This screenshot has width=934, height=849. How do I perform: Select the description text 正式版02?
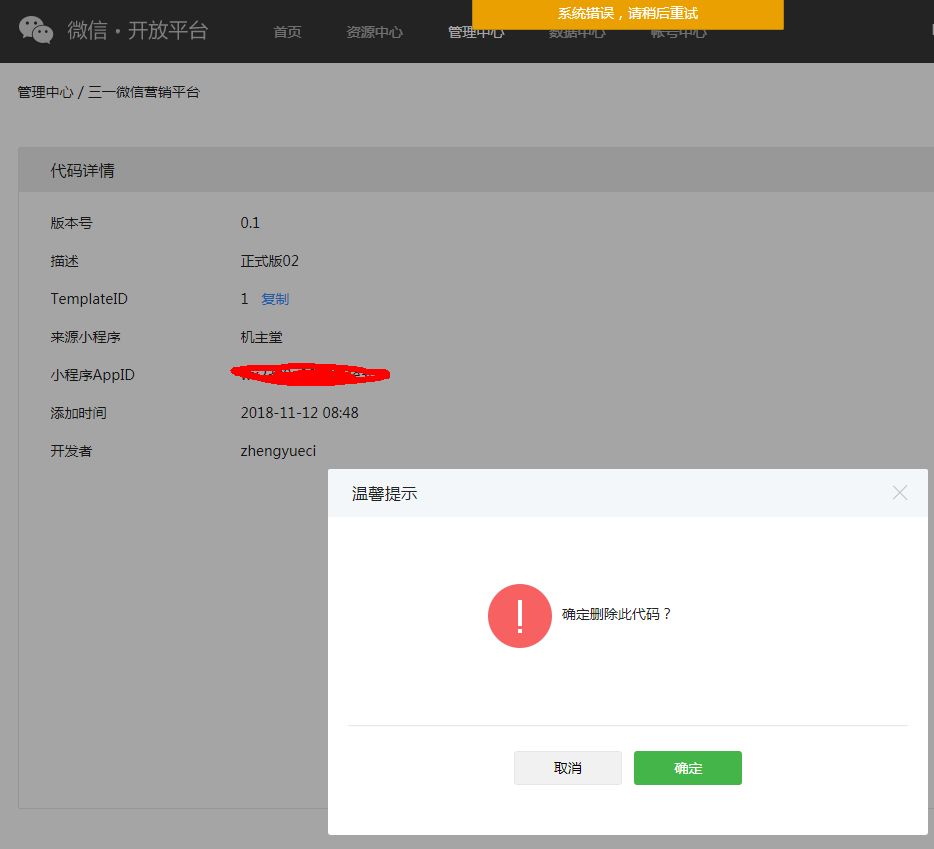tap(269, 261)
